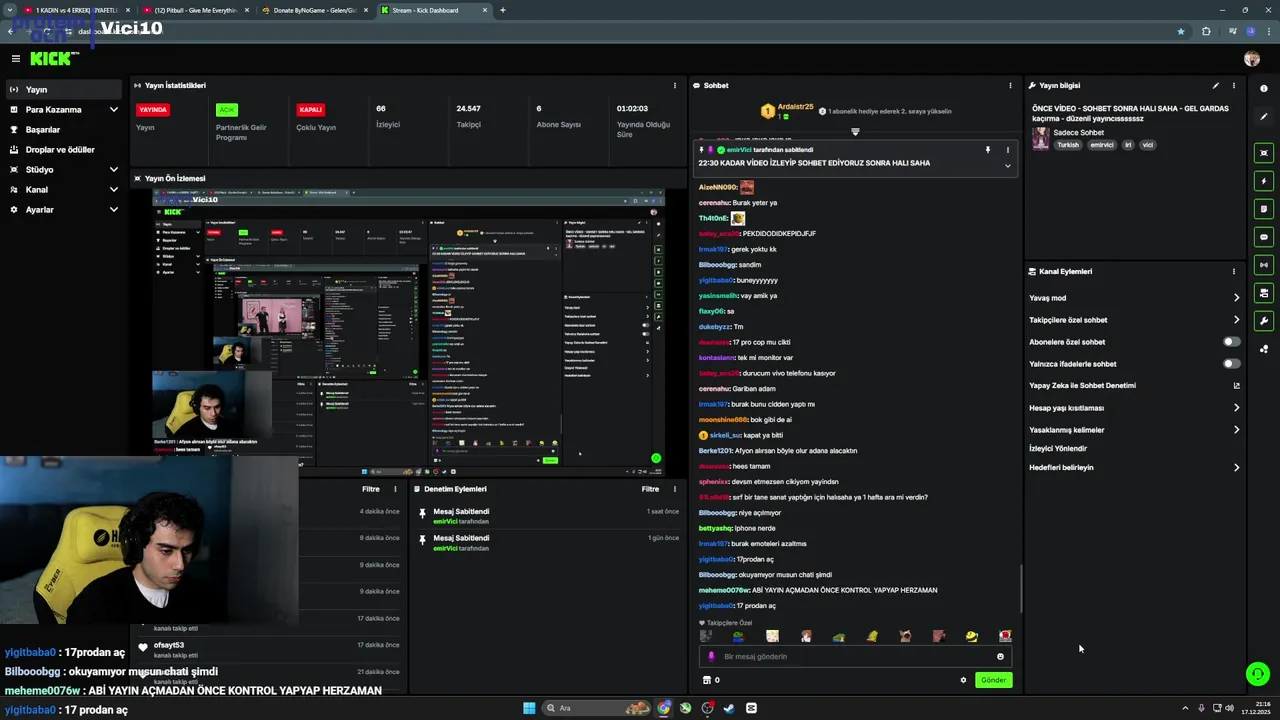Show hidden system tray icons

(x=1185, y=708)
